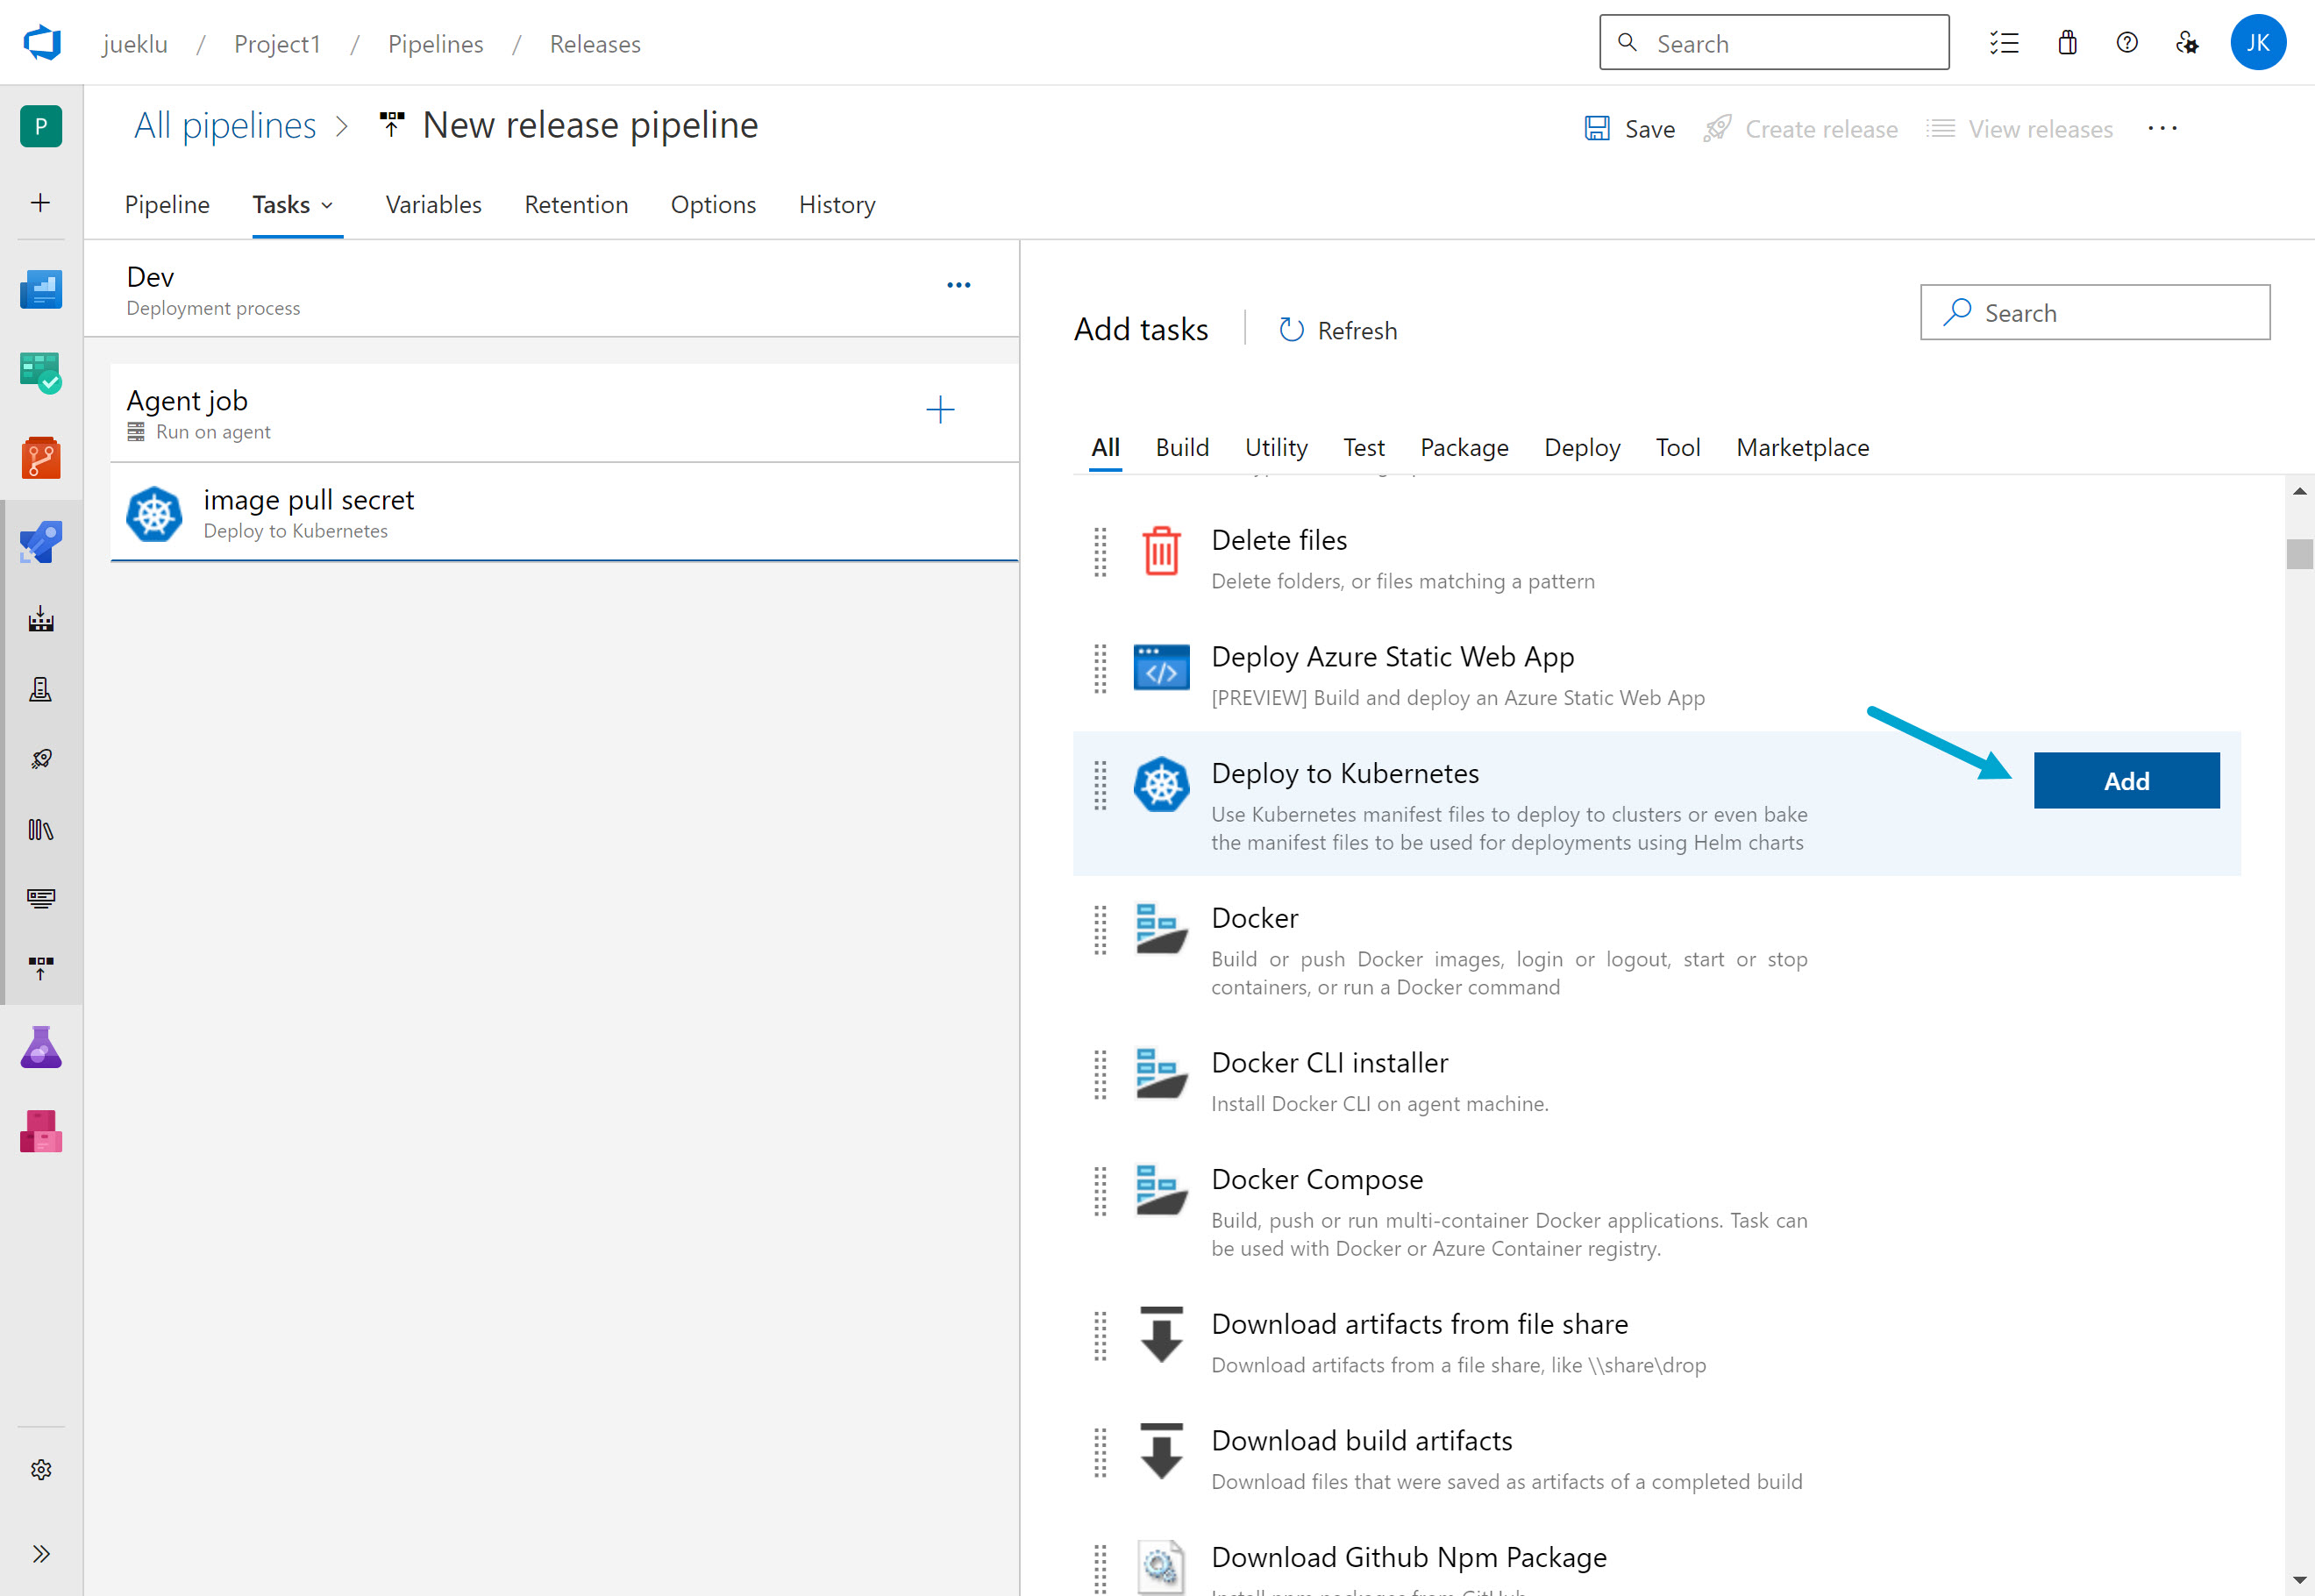Select the Test Plans flask icon

(x=40, y=1047)
